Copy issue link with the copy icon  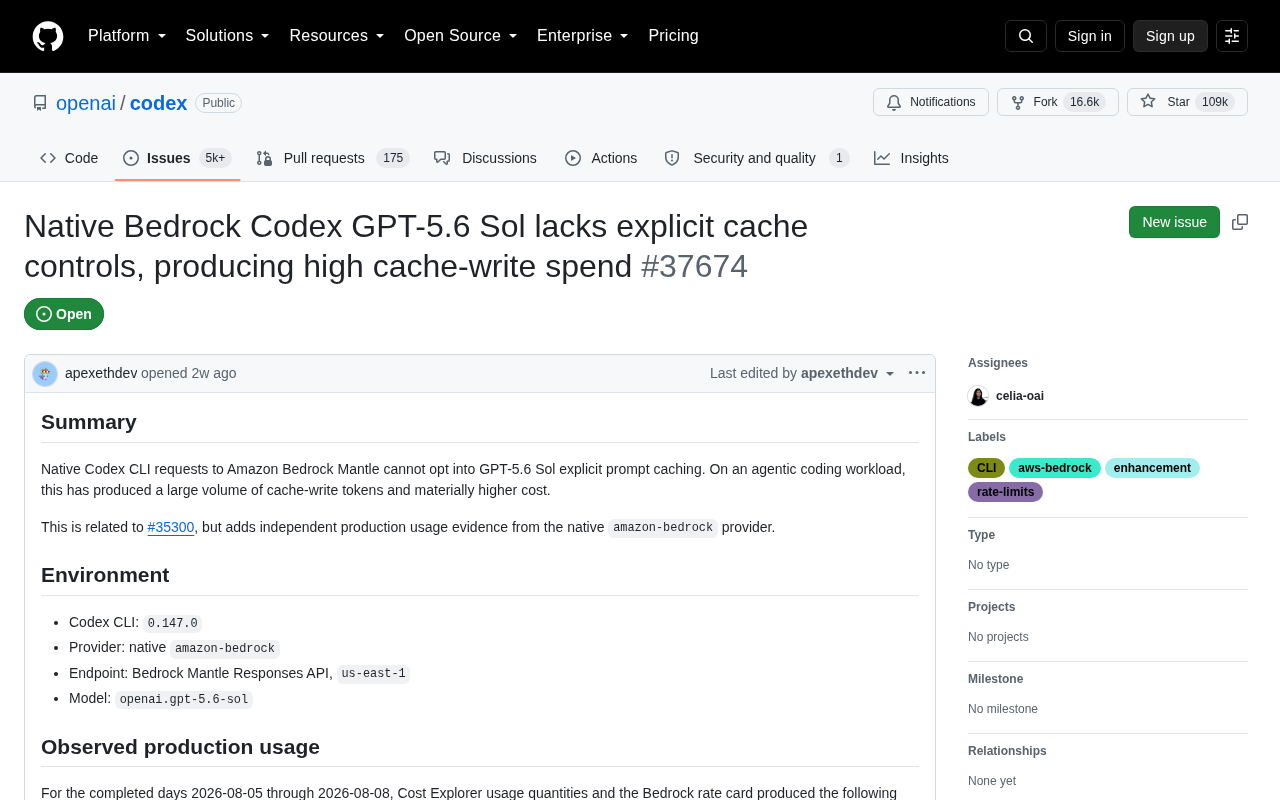coord(1240,222)
